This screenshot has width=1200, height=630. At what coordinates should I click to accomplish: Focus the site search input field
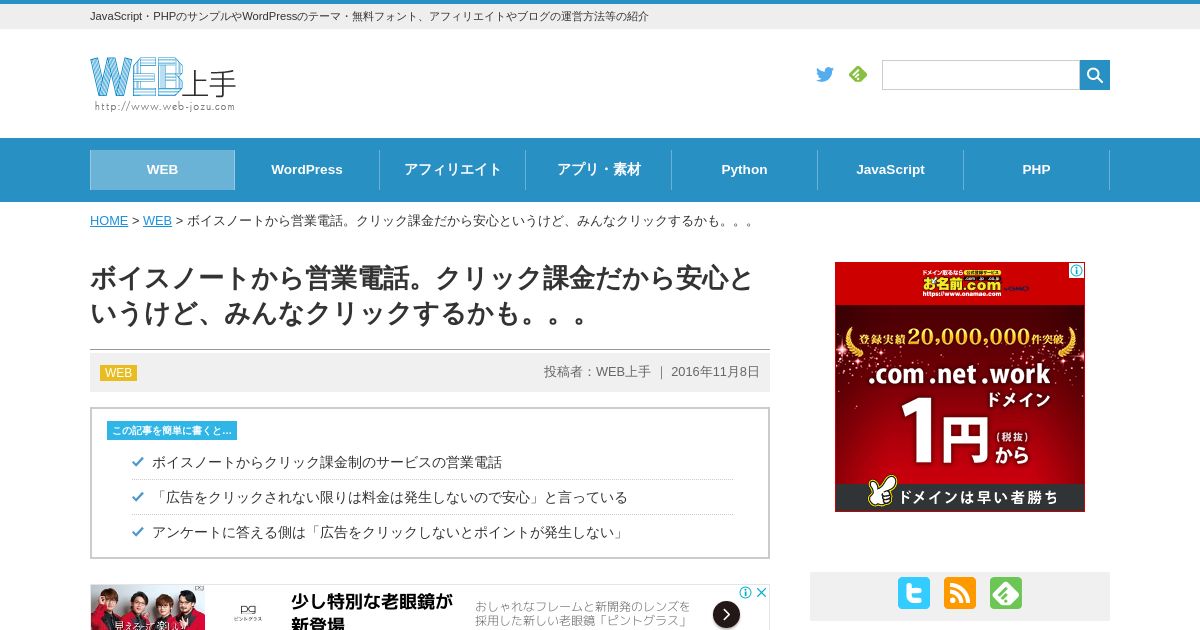(981, 75)
